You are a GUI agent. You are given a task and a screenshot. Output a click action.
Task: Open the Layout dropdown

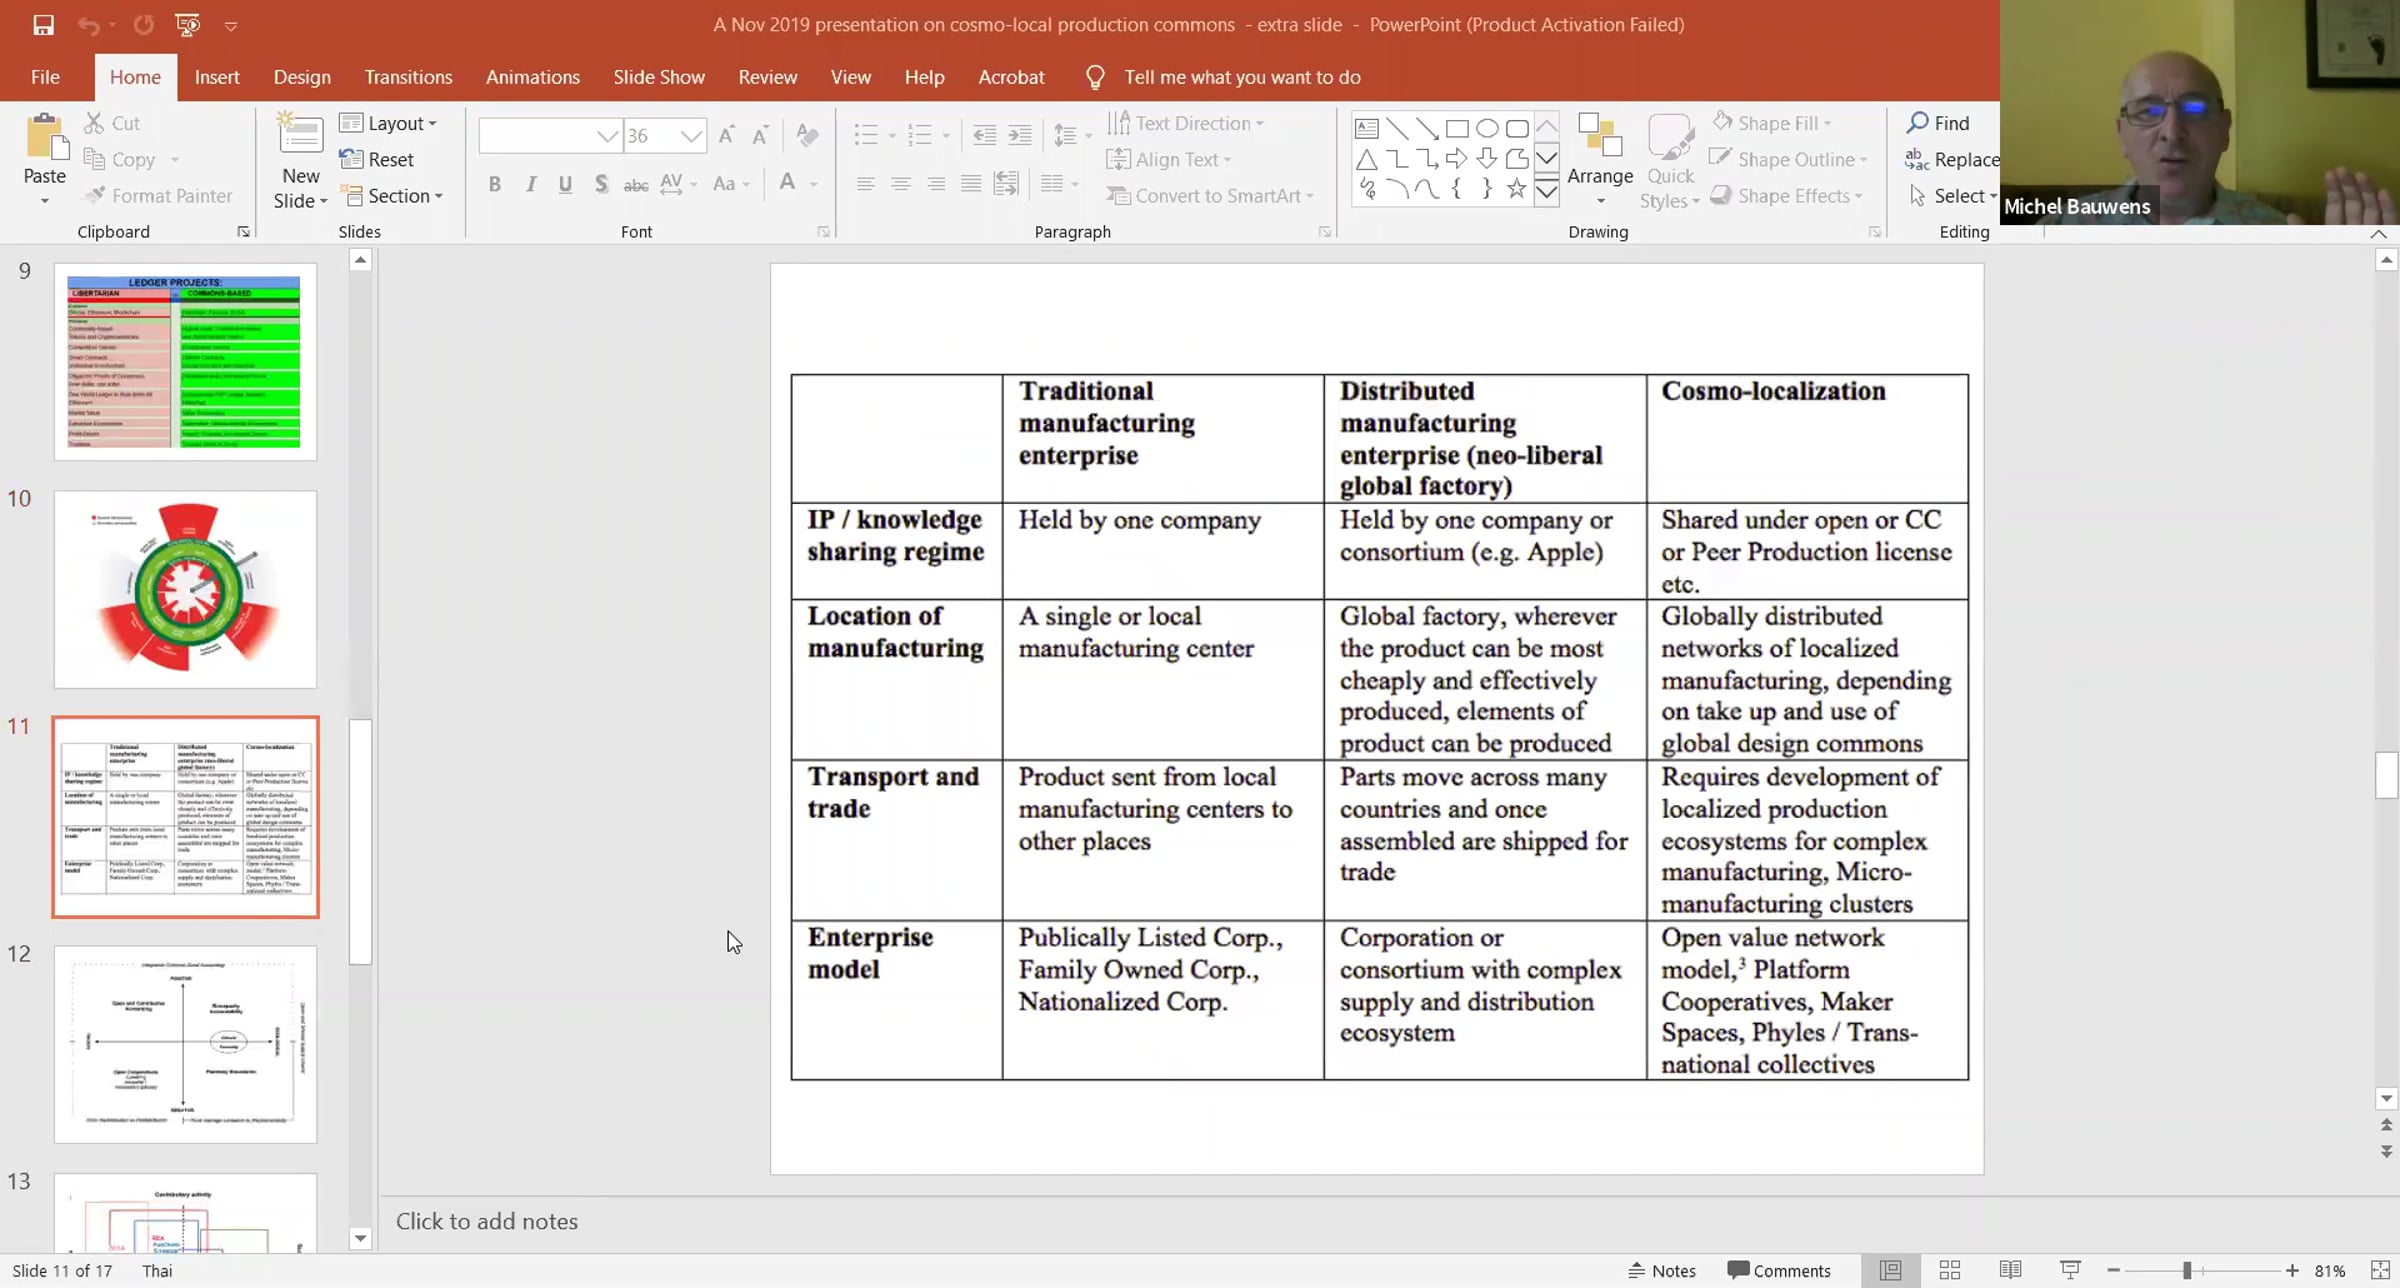pyautogui.click(x=389, y=123)
